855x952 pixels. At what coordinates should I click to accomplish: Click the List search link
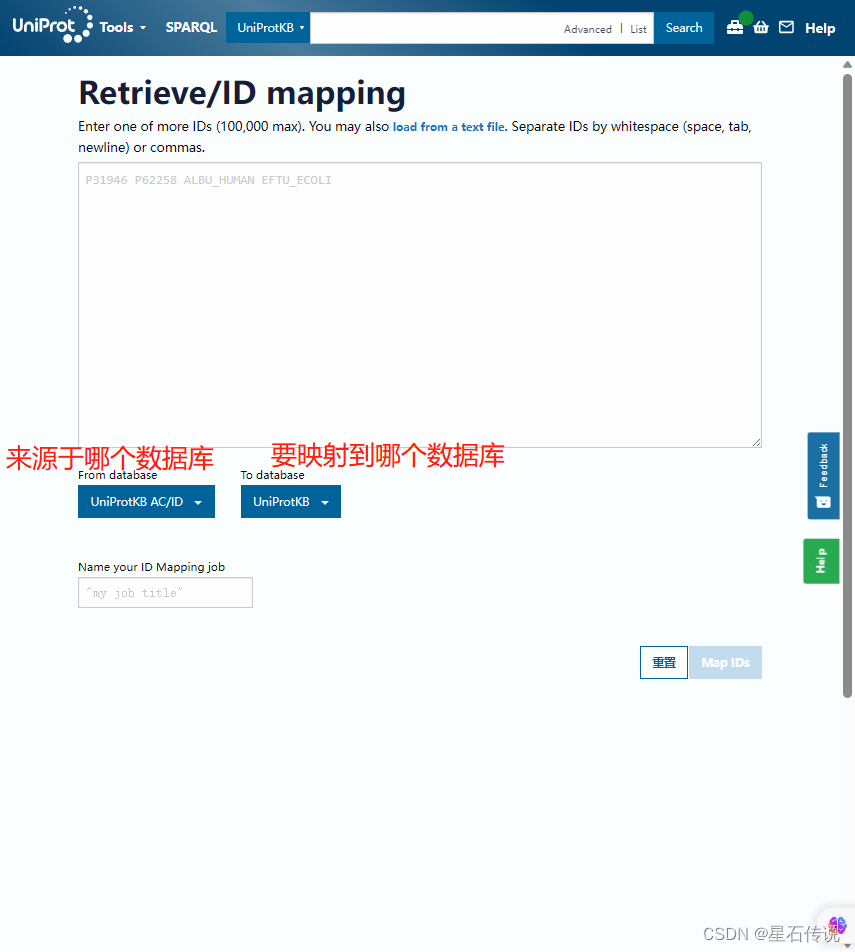pyautogui.click(x=638, y=29)
